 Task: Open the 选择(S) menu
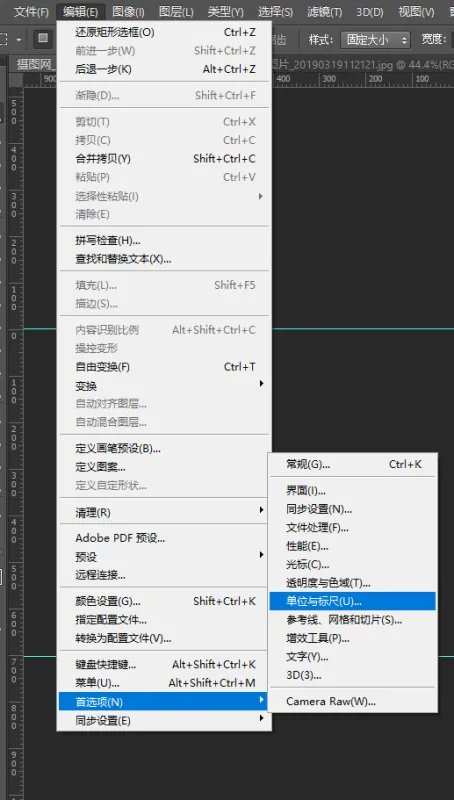point(275,12)
